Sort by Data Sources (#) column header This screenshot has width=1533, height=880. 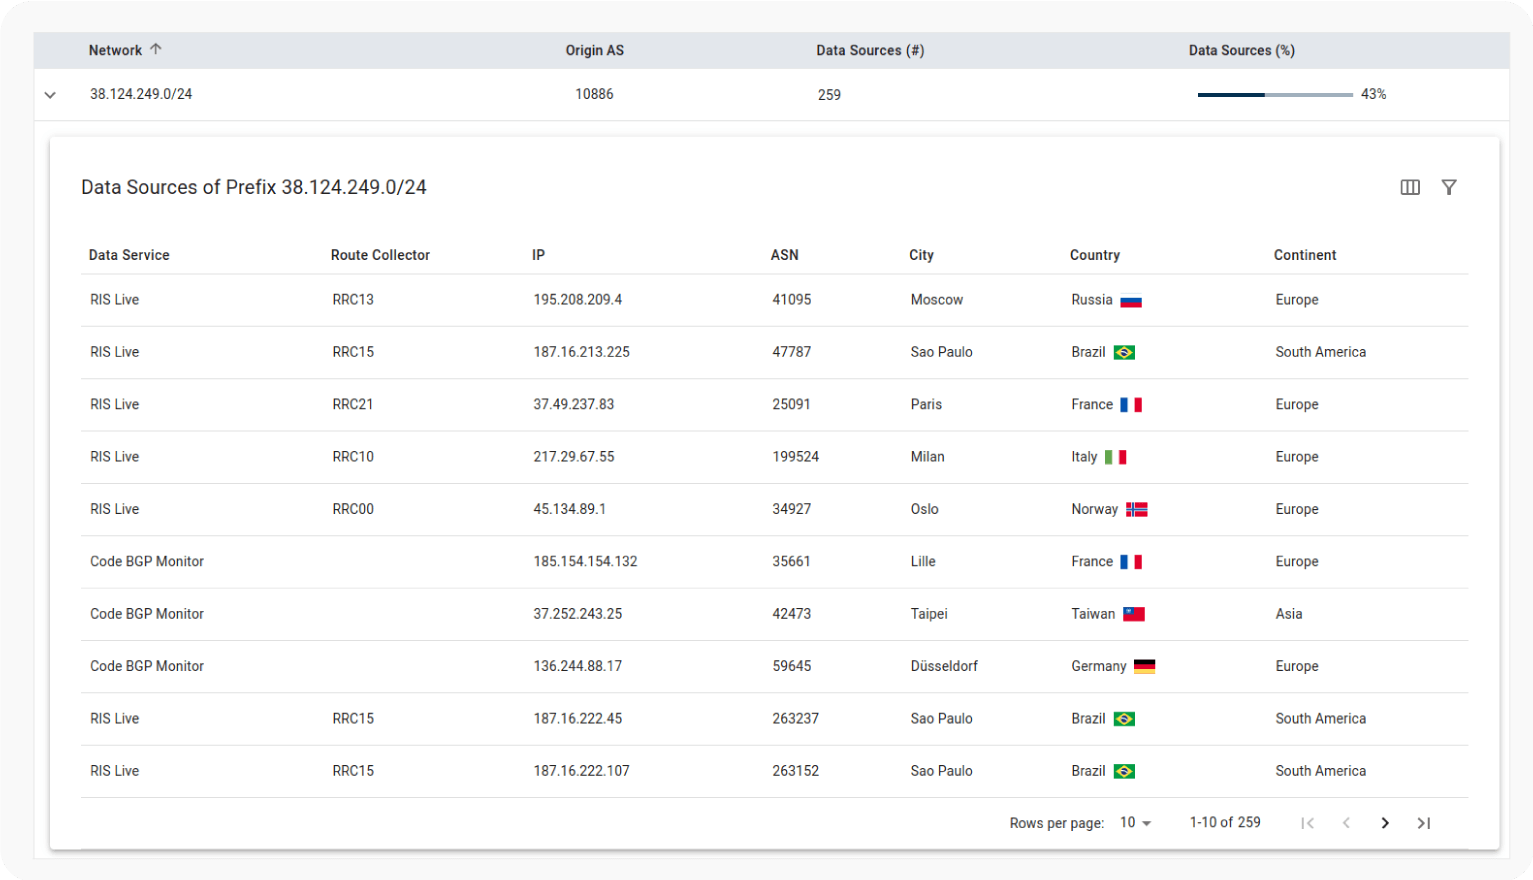click(869, 50)
